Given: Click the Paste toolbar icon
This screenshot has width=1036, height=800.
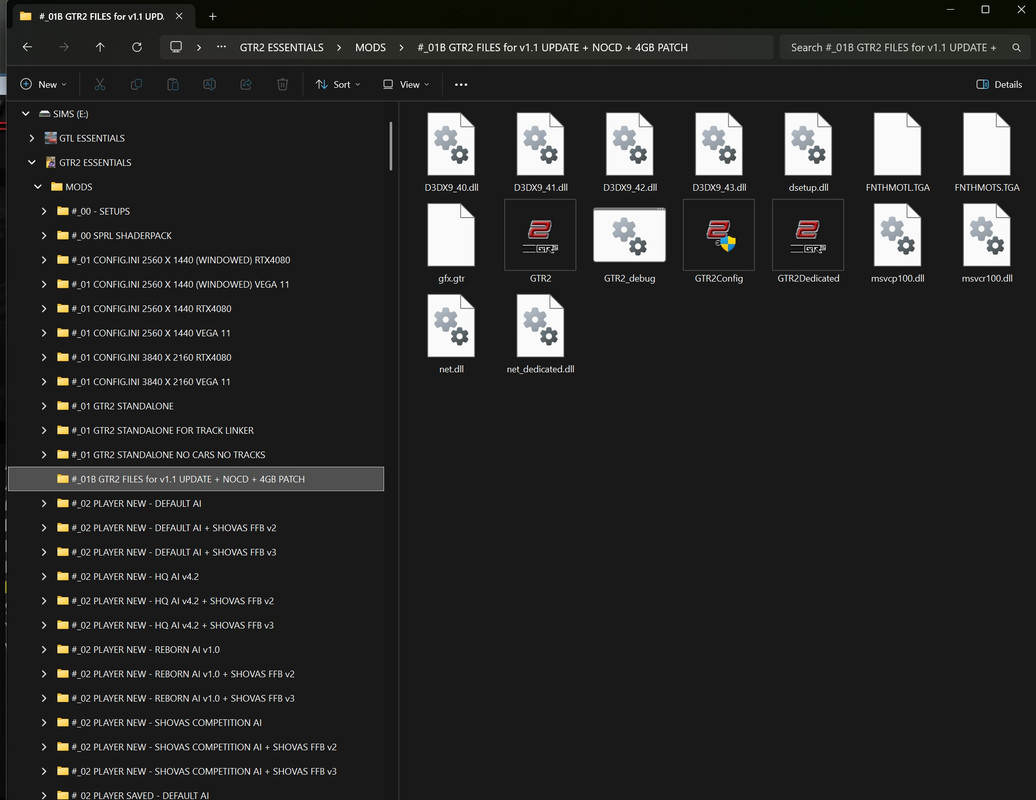Looking at the screenshot, I should coord(172,85).
